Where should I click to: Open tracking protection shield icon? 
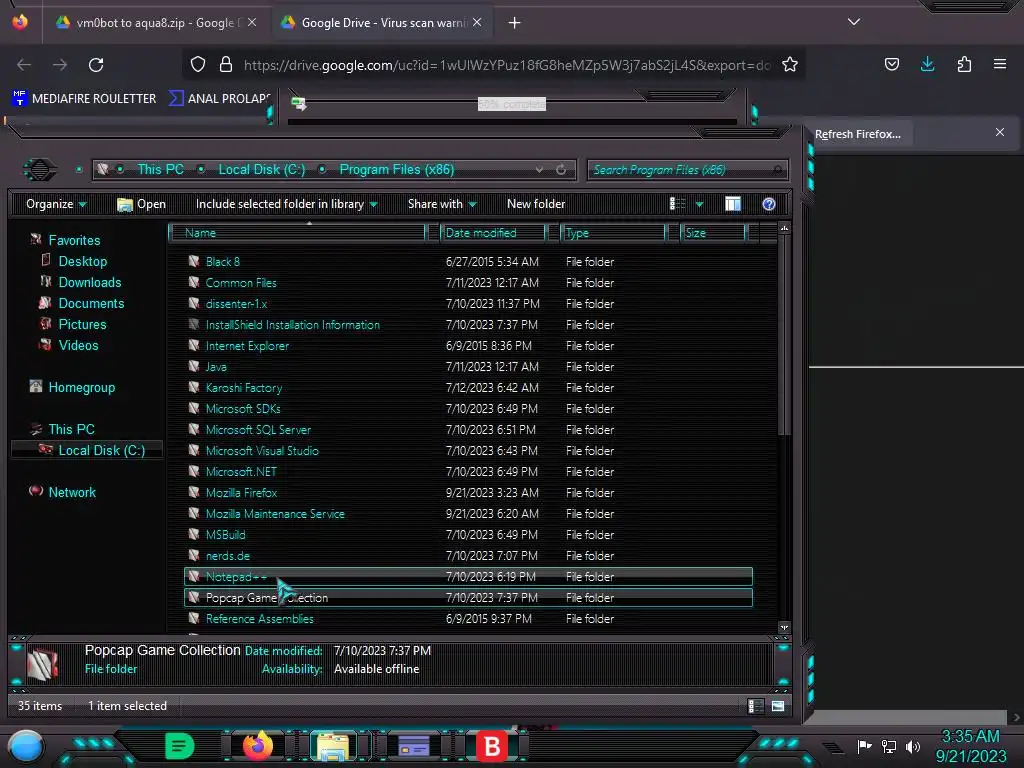198,65
